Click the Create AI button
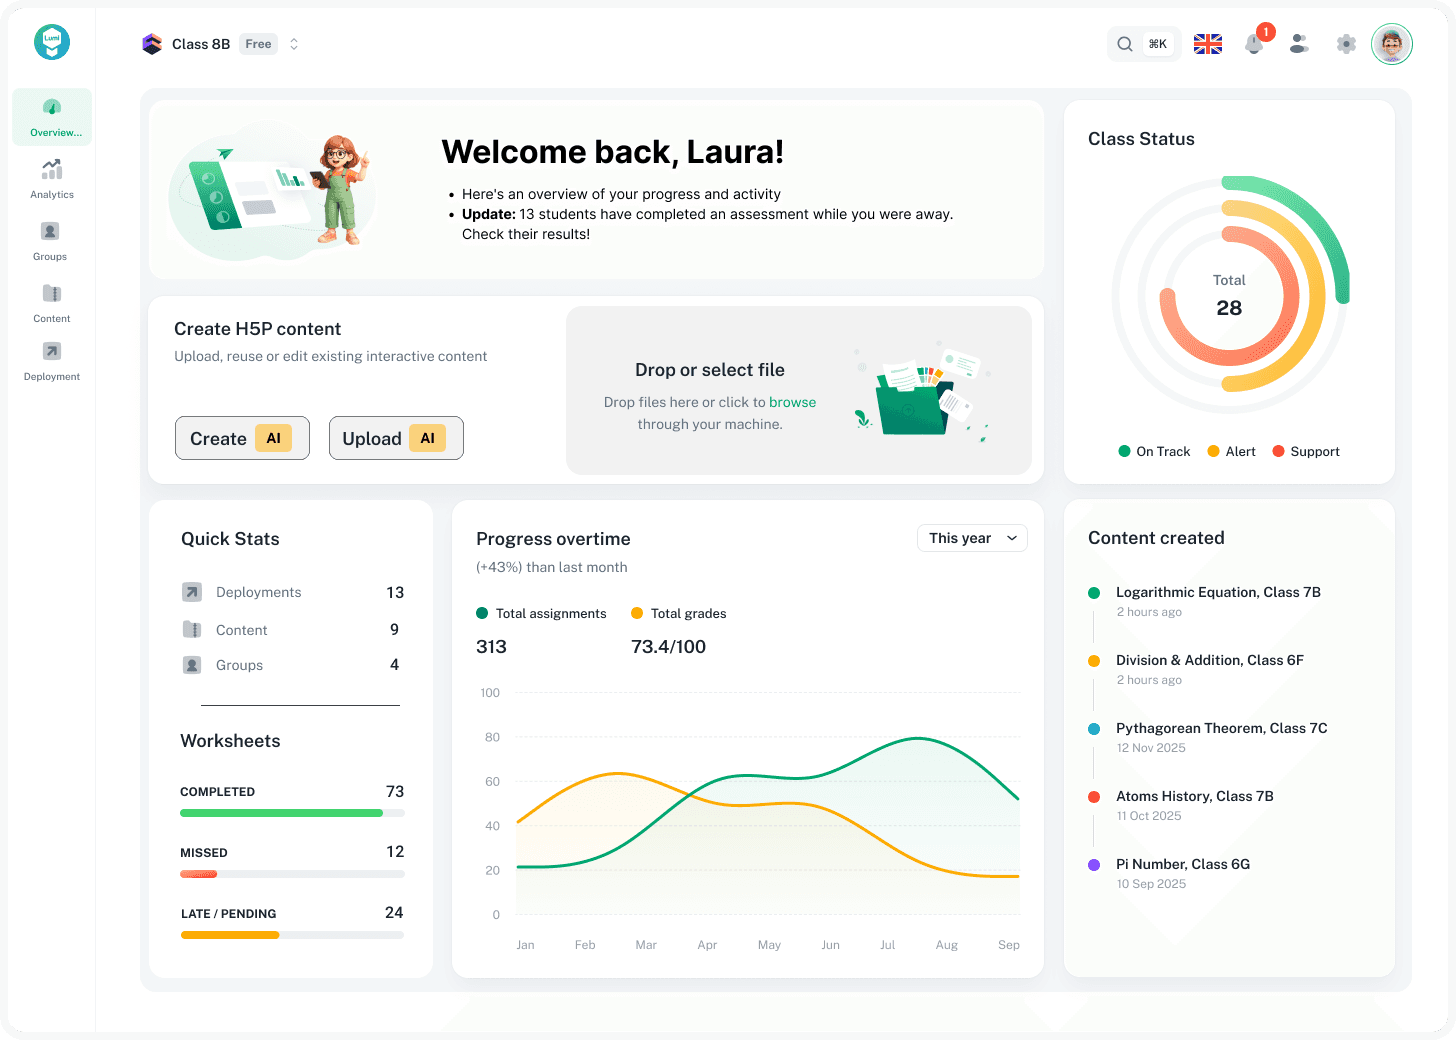1456x1040 pixels. click(242, 438)
